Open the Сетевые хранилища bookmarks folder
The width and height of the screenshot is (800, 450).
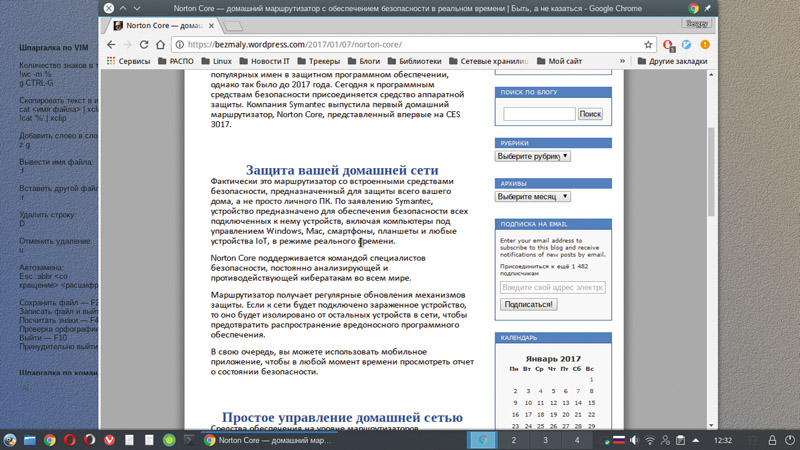click(x=489, y=61)
